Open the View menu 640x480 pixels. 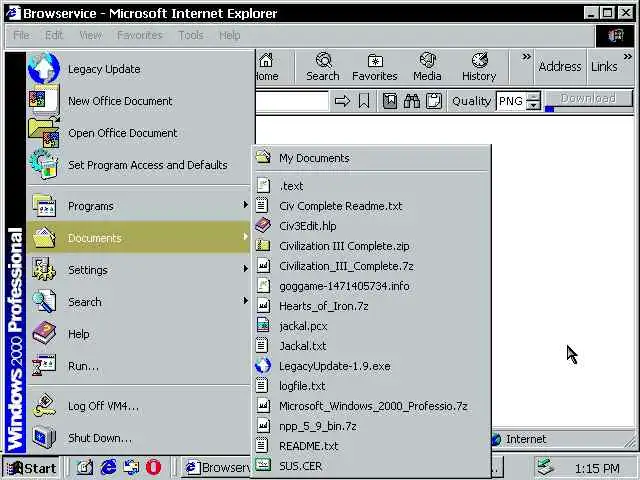pyautogui.click(x=91, y=35)
